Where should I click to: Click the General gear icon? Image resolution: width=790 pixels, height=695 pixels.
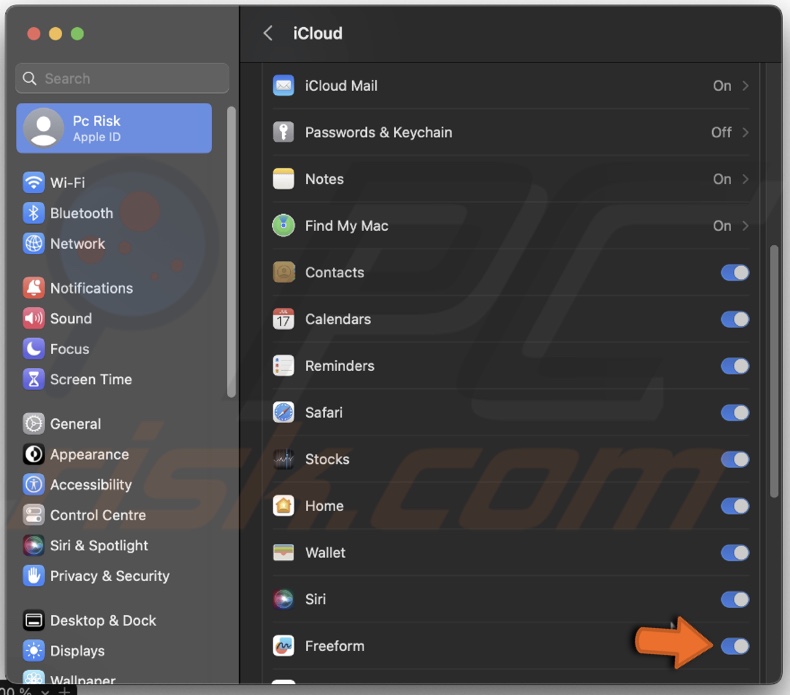click(34, 424)
